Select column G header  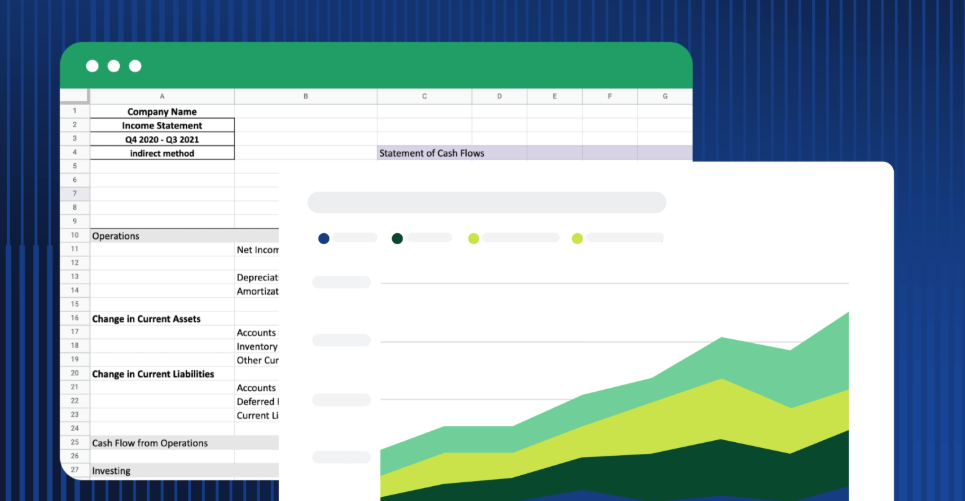pos(665,97)
